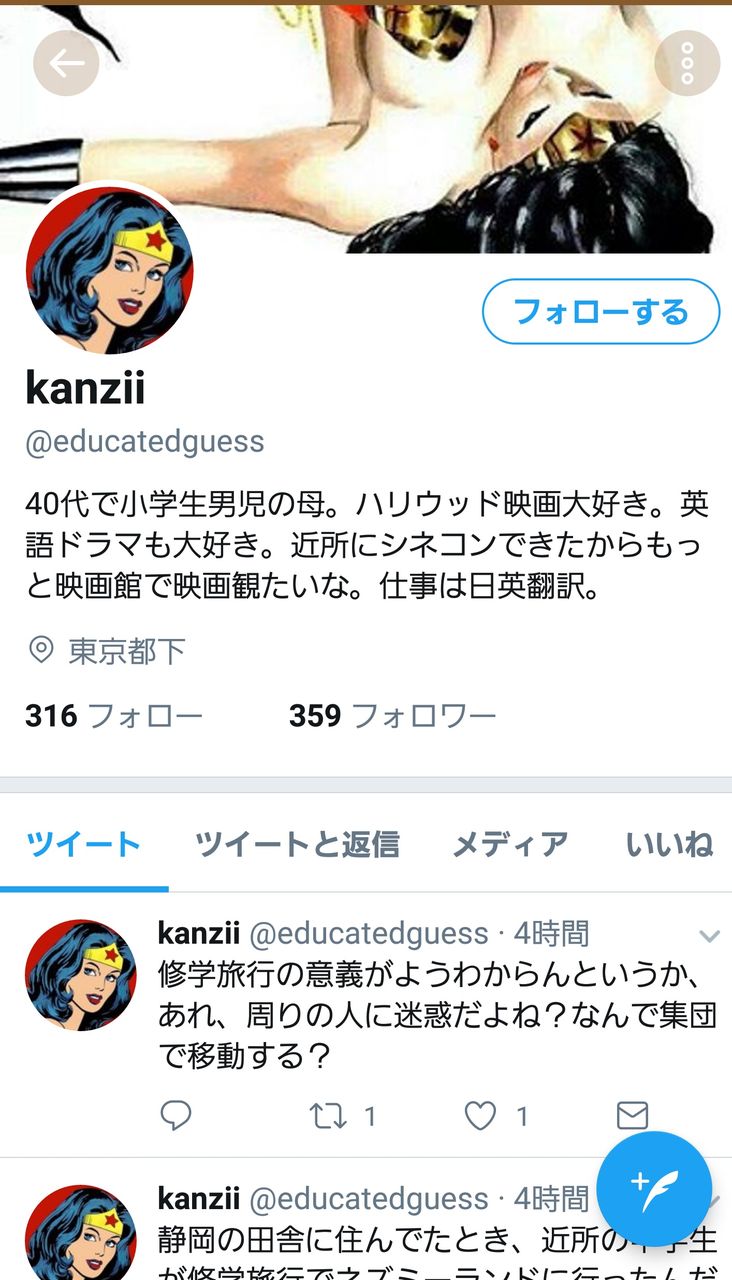Tap the first tweet's avatar thumbnail
732x1280 pixels.
pos(81,975)
